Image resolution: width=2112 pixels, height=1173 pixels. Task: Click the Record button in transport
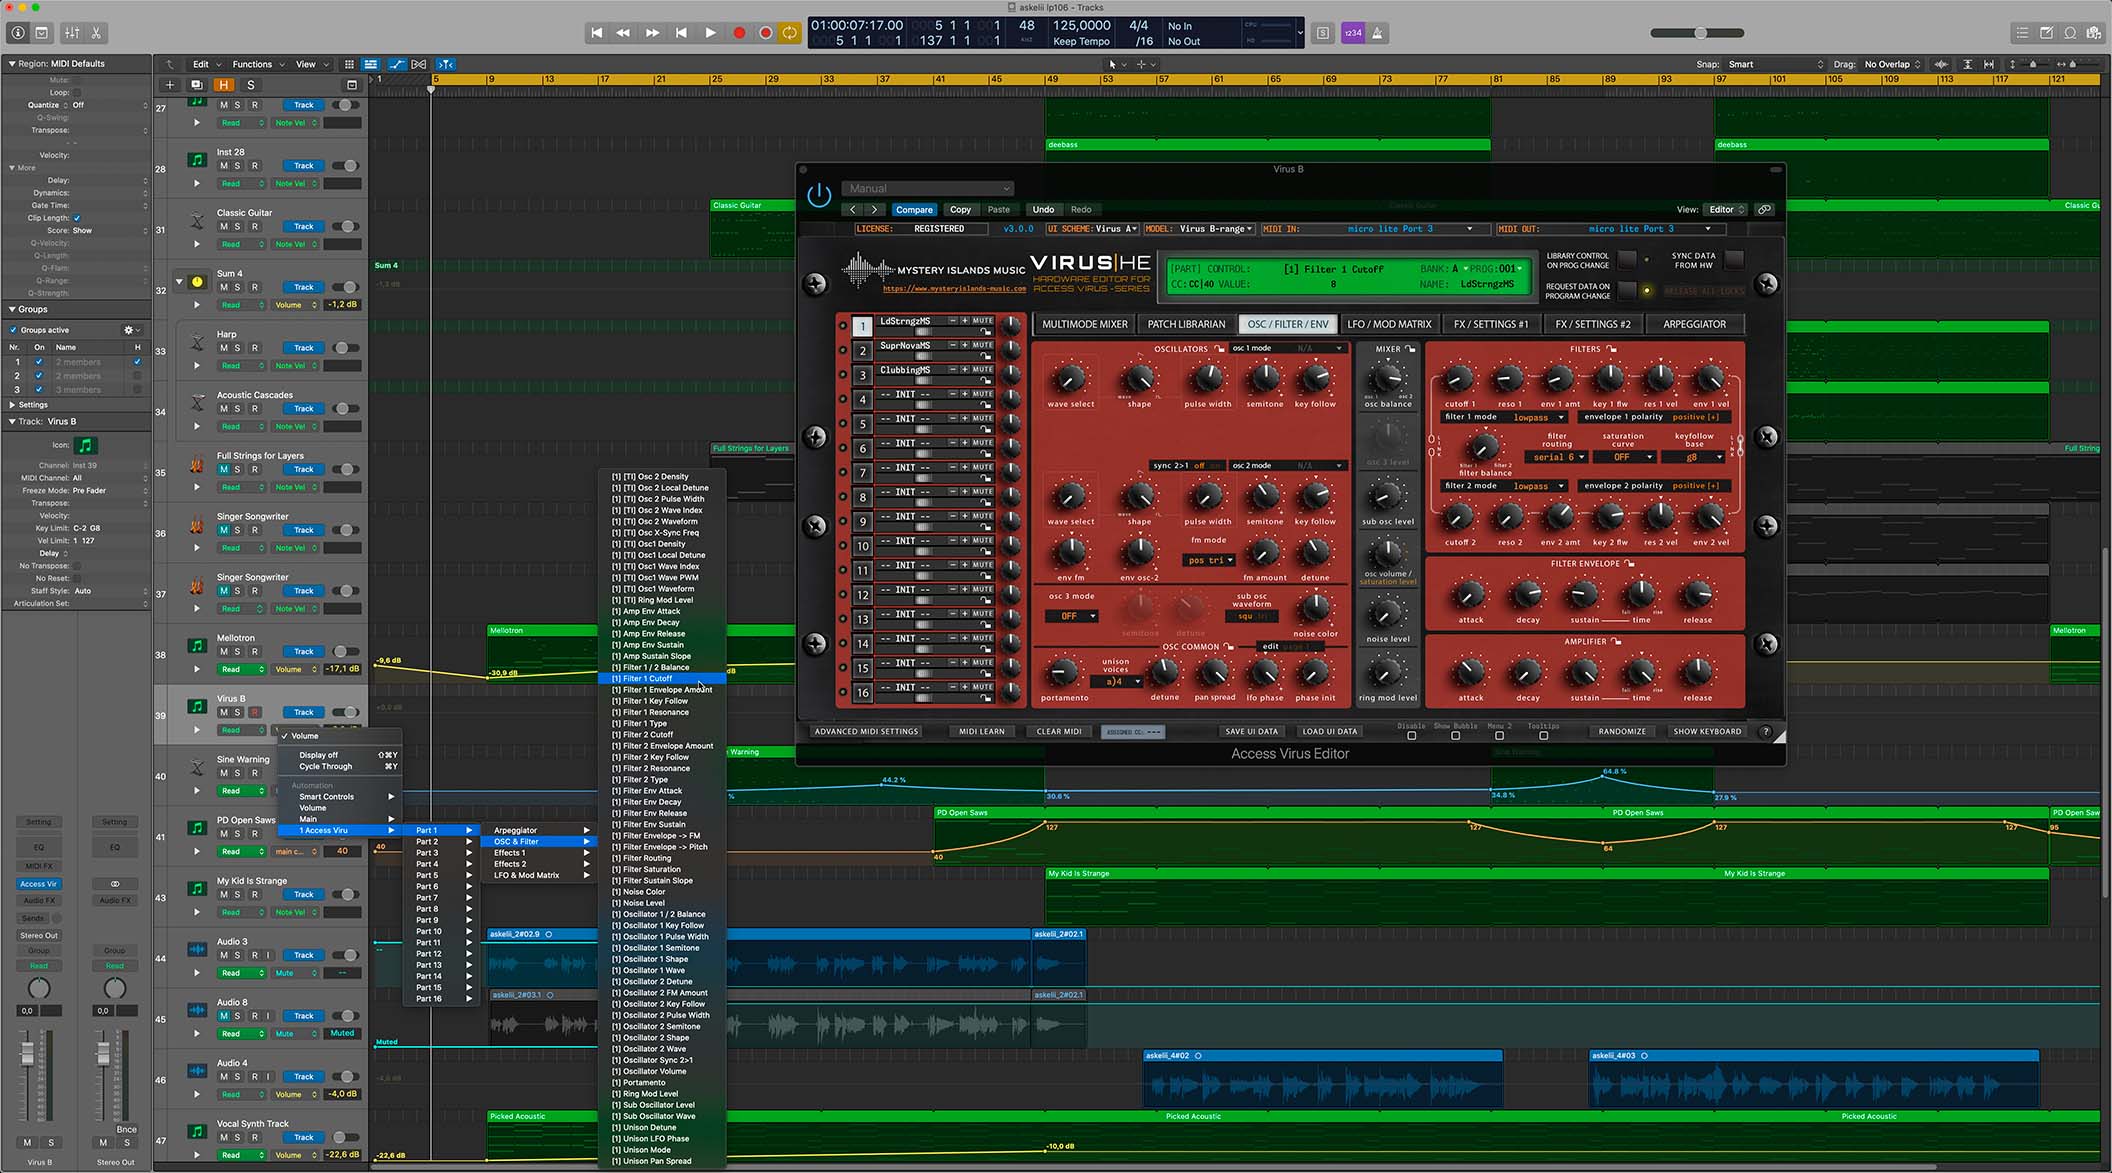[x=739, y=33]
